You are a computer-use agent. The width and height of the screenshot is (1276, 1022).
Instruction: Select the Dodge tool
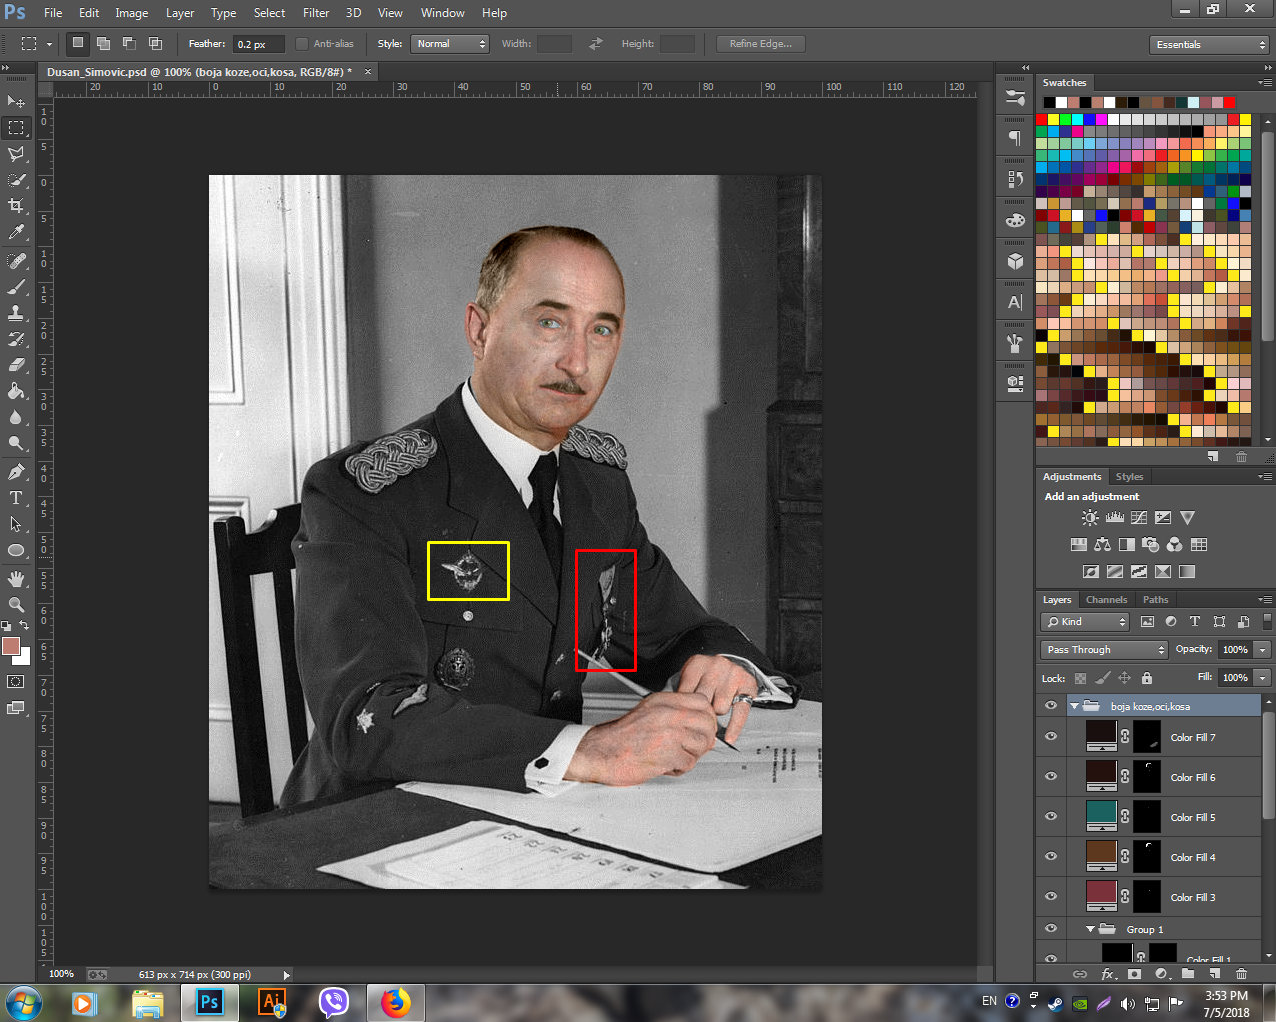[x=16, y=443]
